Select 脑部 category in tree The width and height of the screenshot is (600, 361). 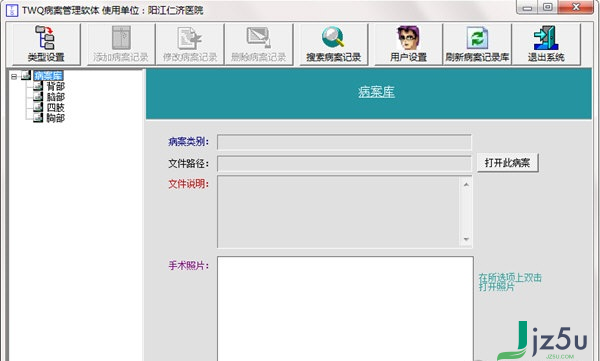pyautogui.click(x=56, y=97)
